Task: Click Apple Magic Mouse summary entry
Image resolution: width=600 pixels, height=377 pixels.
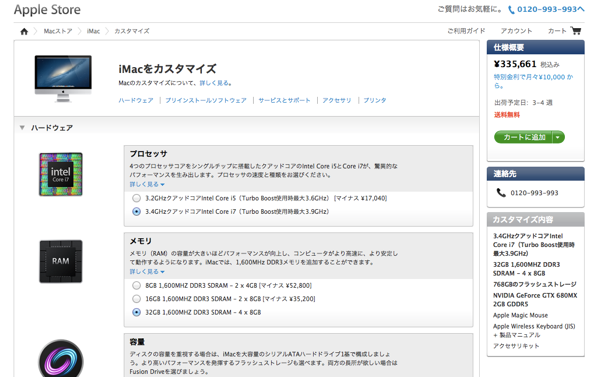Action: click(520, 315)
